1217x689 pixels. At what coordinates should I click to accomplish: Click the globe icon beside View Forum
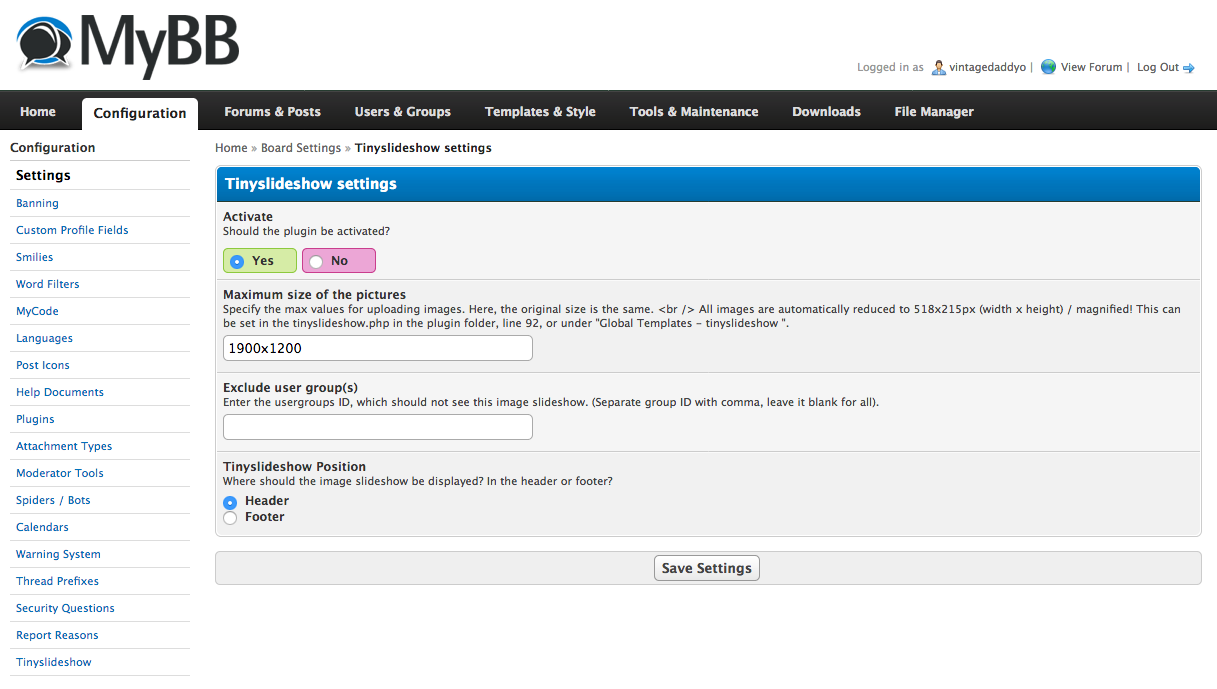coord(1048,67)
